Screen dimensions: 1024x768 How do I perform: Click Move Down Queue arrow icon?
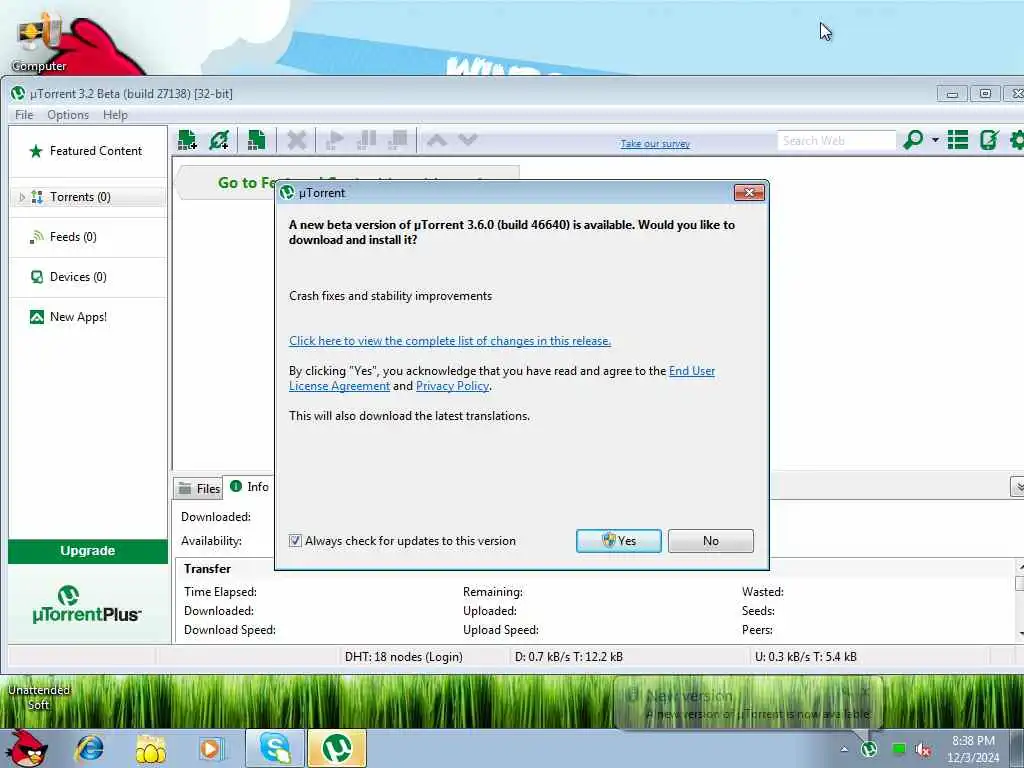tap(468, 140)
